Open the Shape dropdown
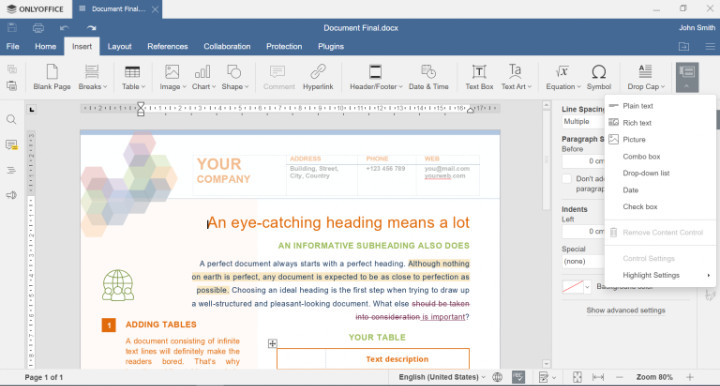This screenshot has width=720, height=386. click(235, 77)
